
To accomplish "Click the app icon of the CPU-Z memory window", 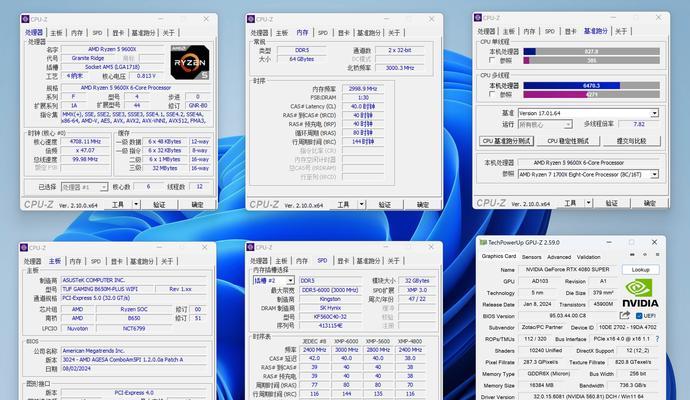I will [251, 19].
